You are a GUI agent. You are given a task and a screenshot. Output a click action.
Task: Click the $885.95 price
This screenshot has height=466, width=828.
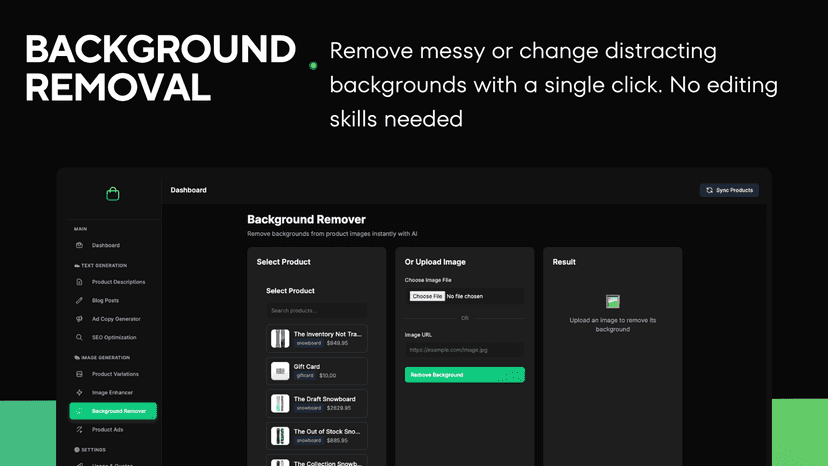coord(337,440)
